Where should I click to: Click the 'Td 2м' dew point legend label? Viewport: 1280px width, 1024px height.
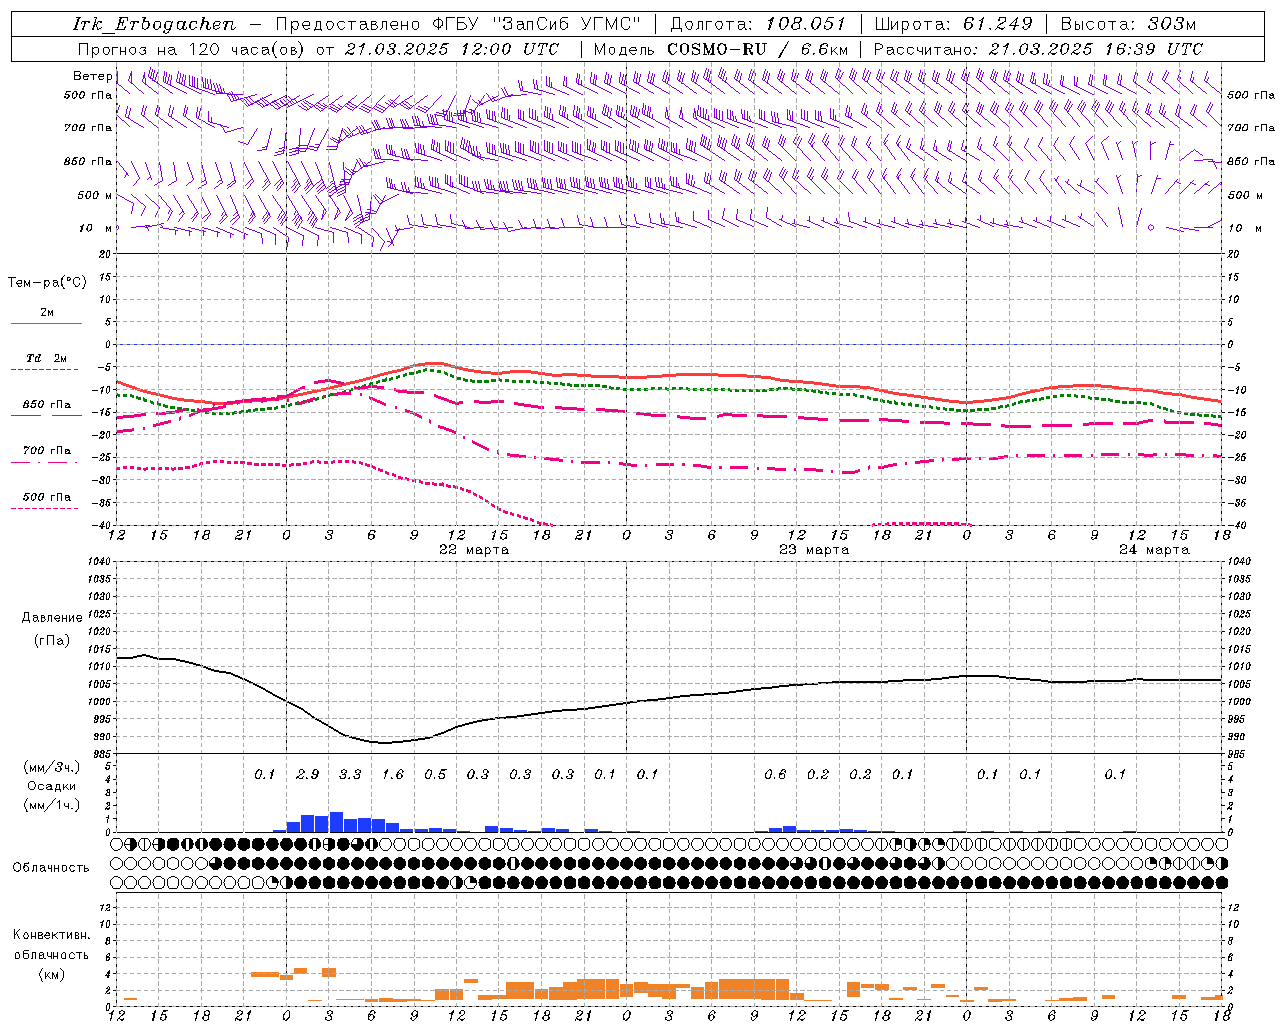pyautogui.click(x=47, y=358)
